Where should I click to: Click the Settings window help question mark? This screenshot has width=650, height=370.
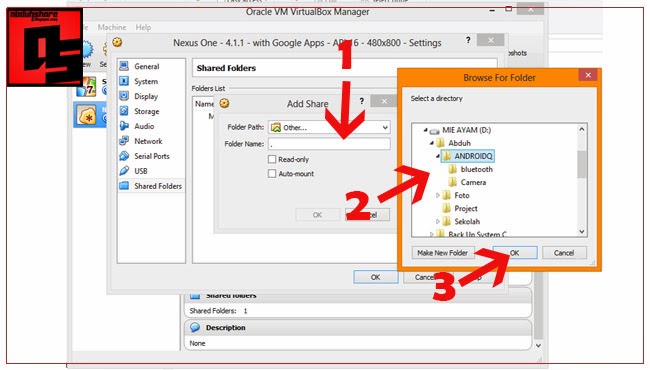tap(468, 40)
